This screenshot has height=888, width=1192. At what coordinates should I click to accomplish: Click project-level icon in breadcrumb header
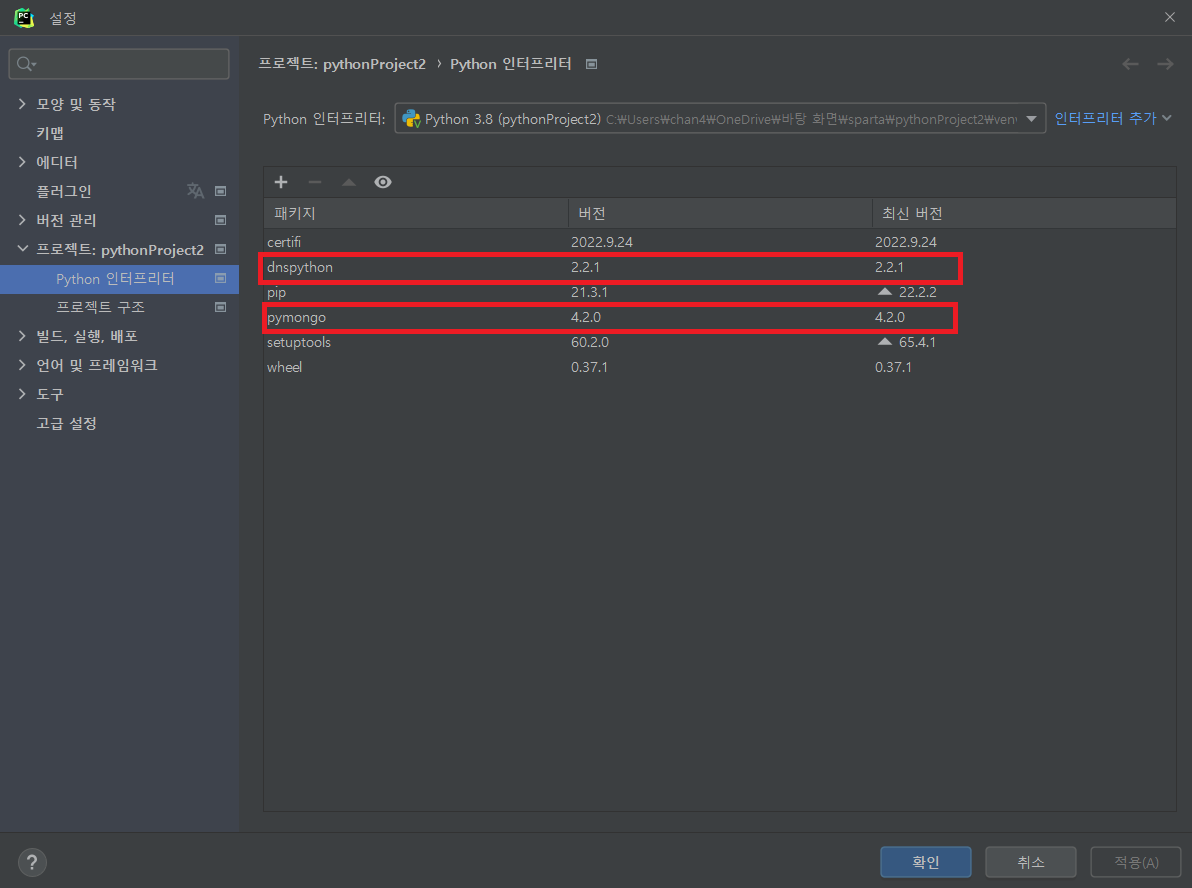[591, 64]
